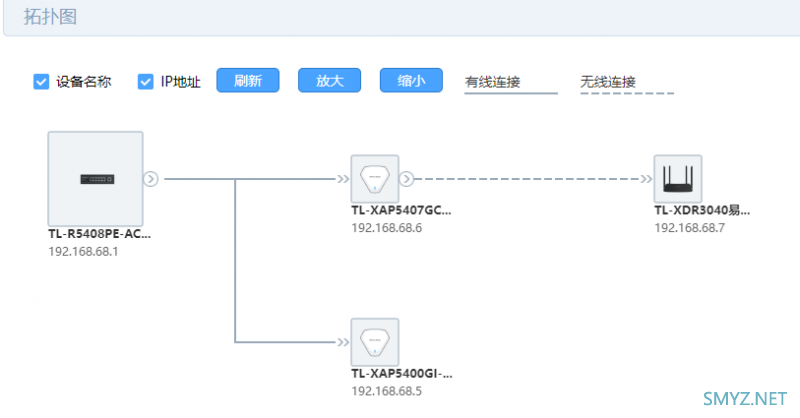The height and width of the screenshot is (418, 800).
Task: Click the 有线连接 legend label
Action: pyautogui.click(x=492, y=82)
